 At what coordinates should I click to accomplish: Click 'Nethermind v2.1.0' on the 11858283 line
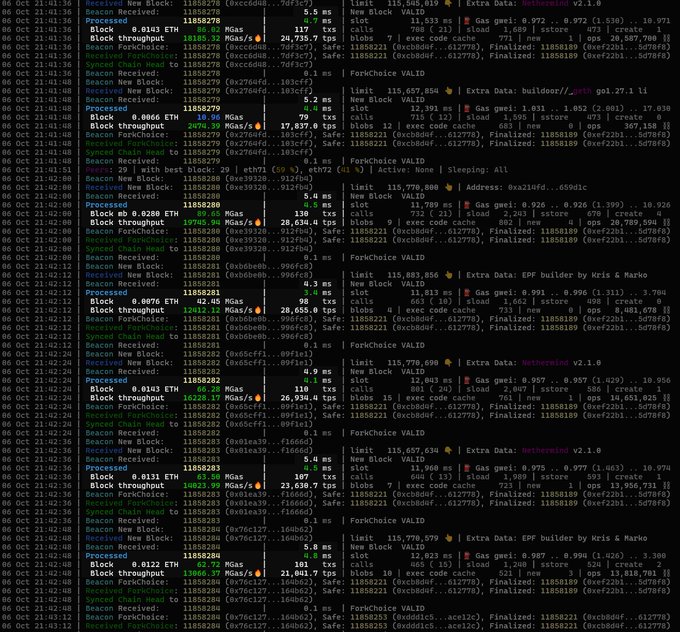561,450
